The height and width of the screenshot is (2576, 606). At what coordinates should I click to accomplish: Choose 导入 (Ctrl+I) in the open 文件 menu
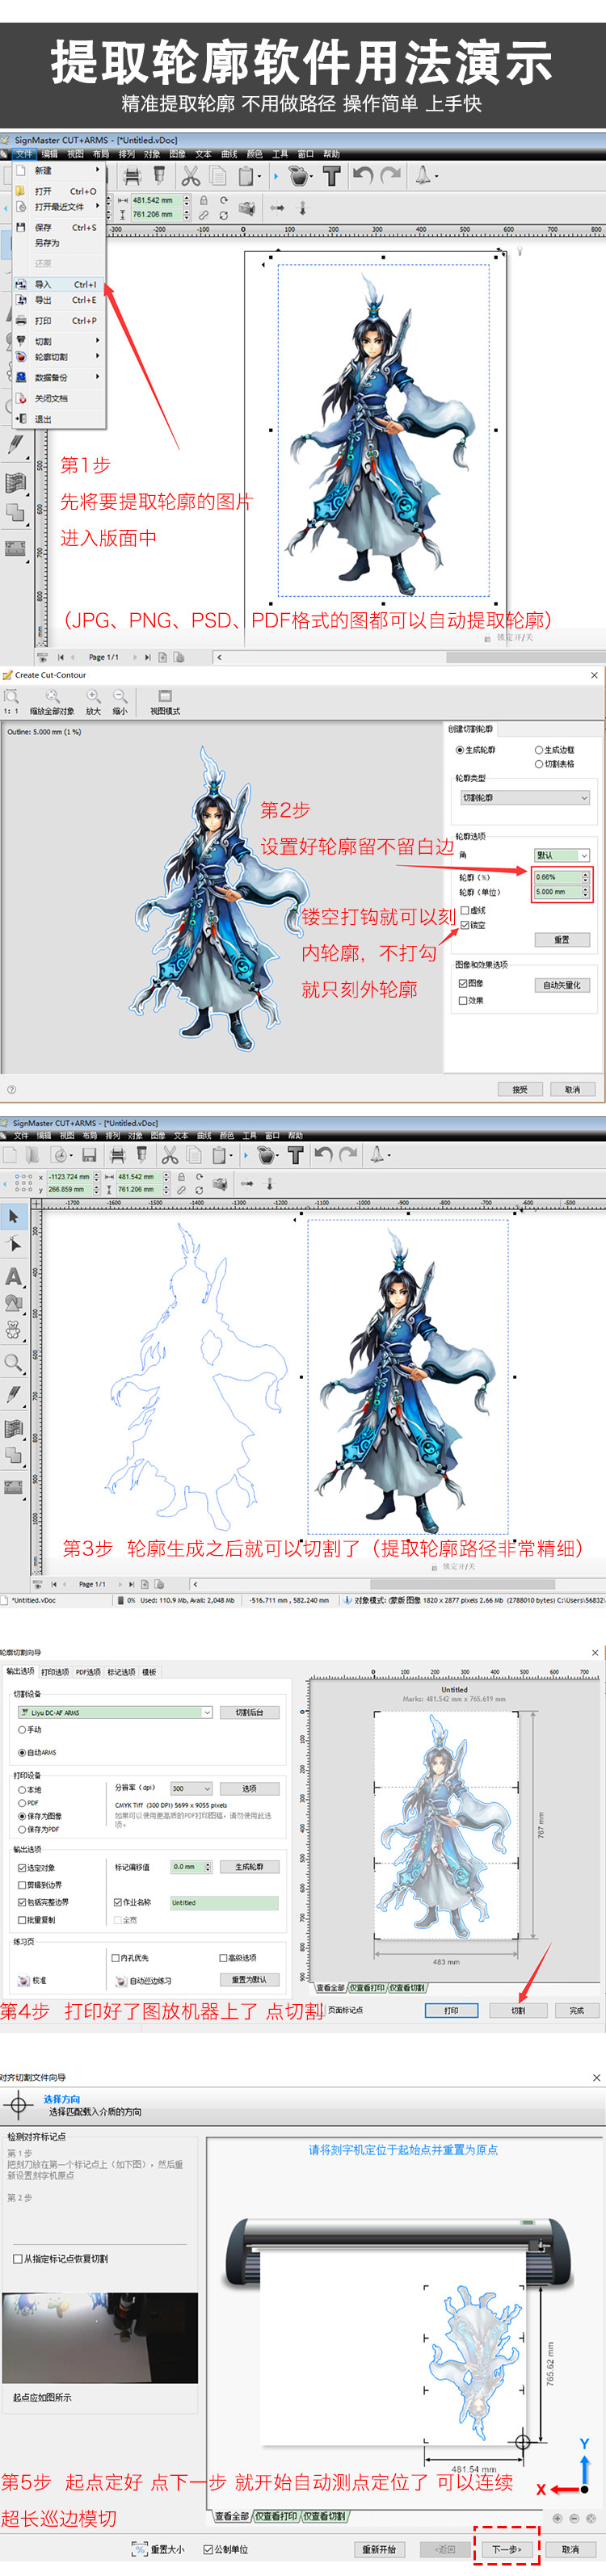[x=57, y=284]
